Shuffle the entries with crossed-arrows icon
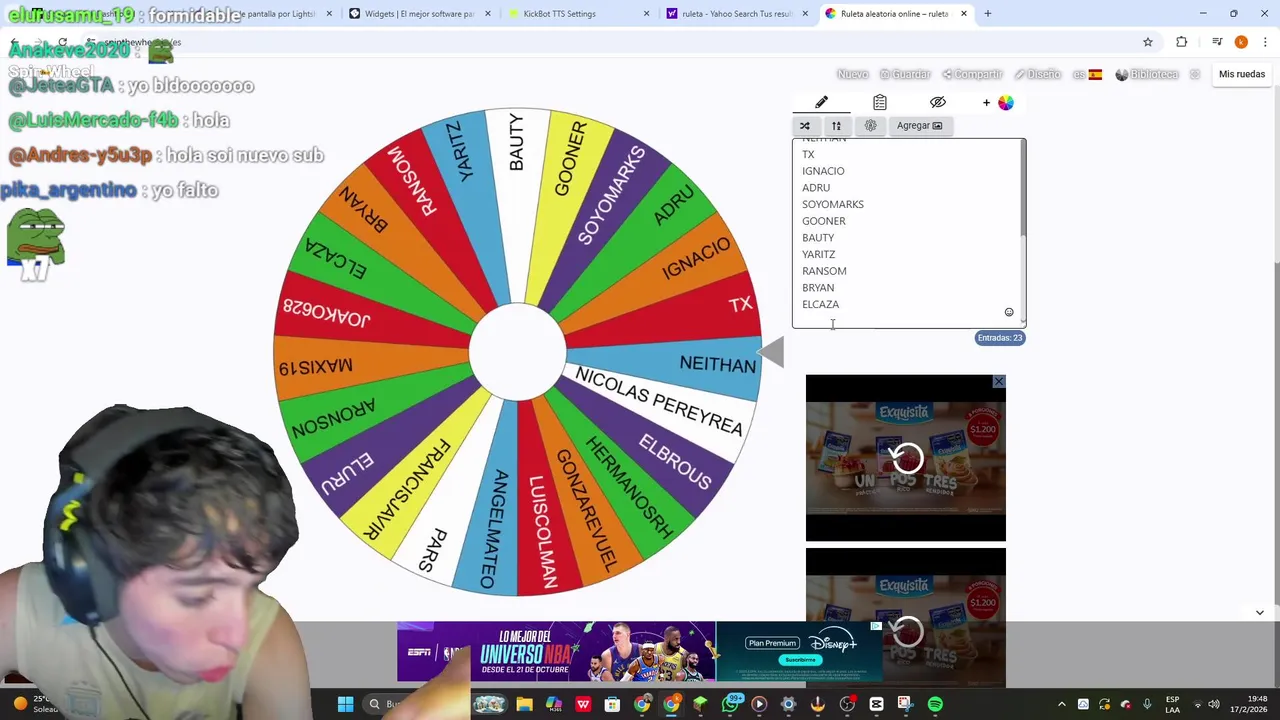 (804, 126)
